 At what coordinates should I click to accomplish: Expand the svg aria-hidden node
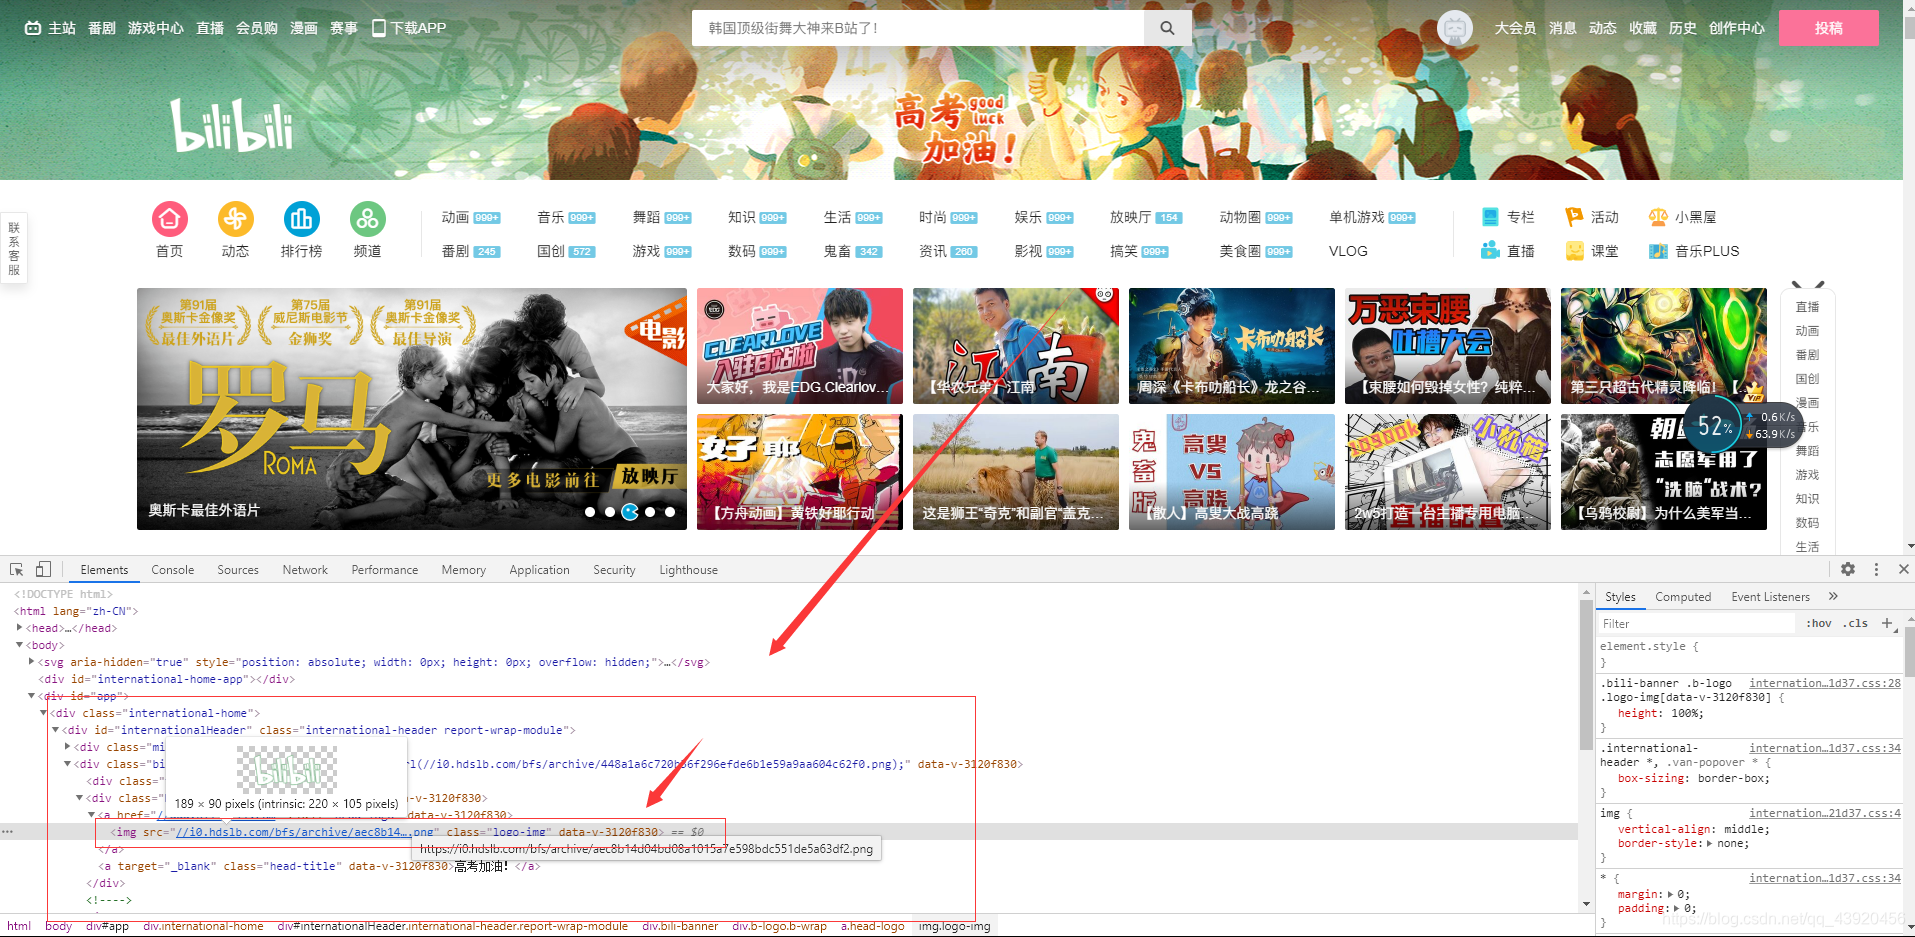tap(32, 662)
